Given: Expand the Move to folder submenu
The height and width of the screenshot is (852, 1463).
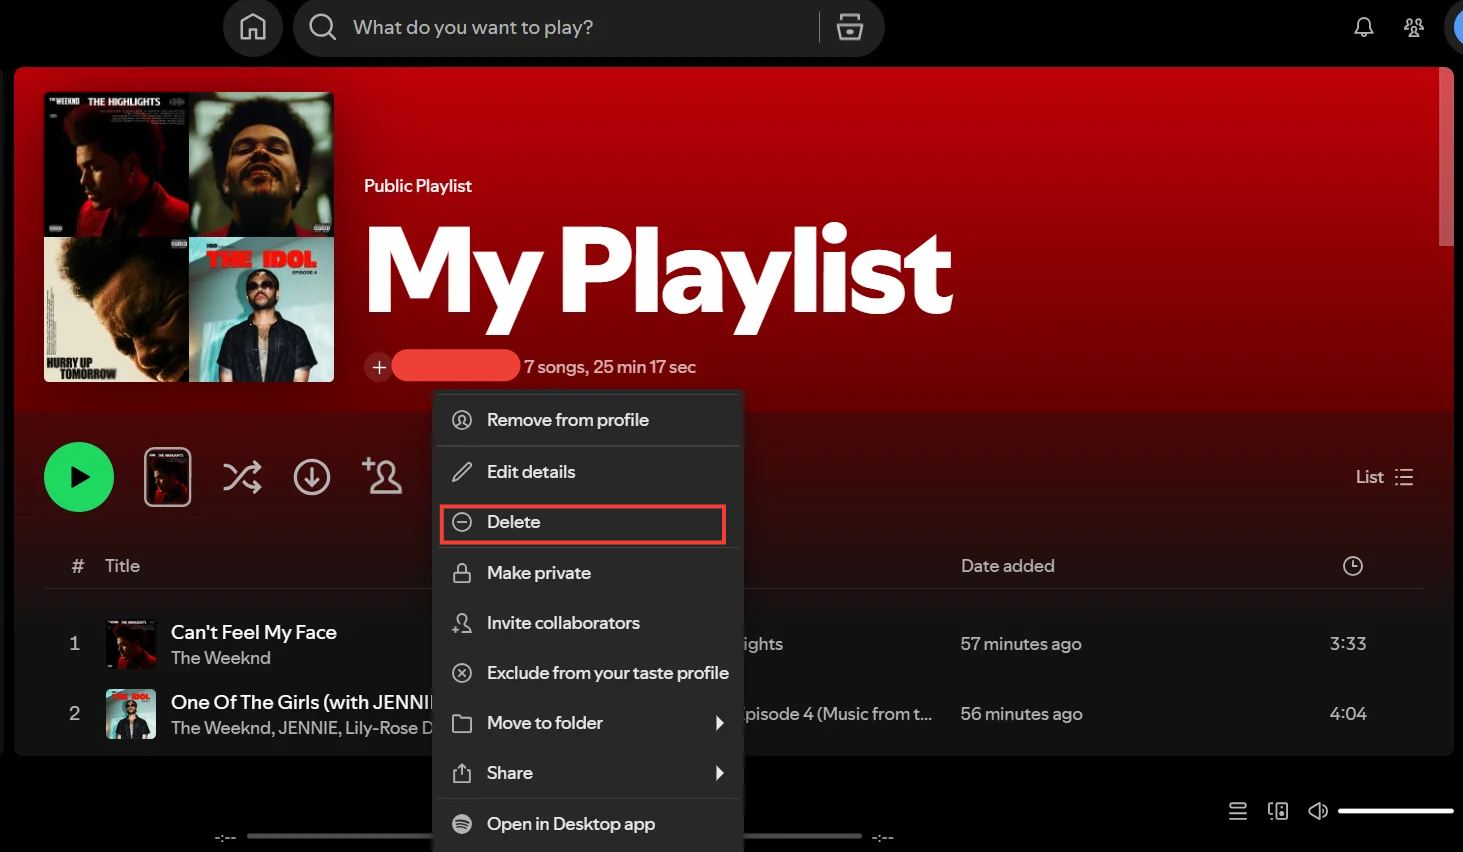Looking at the screenshot, I should [544, 722].
